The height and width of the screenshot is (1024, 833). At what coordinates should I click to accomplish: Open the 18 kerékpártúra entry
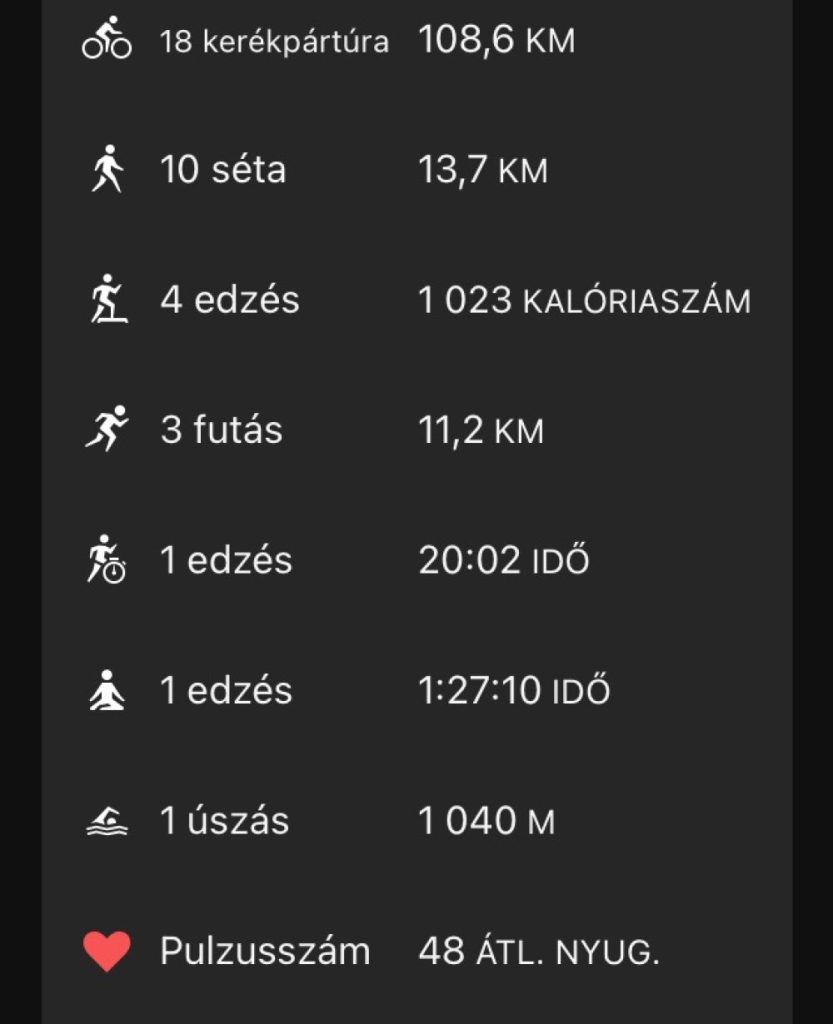[x=274, y=42]
